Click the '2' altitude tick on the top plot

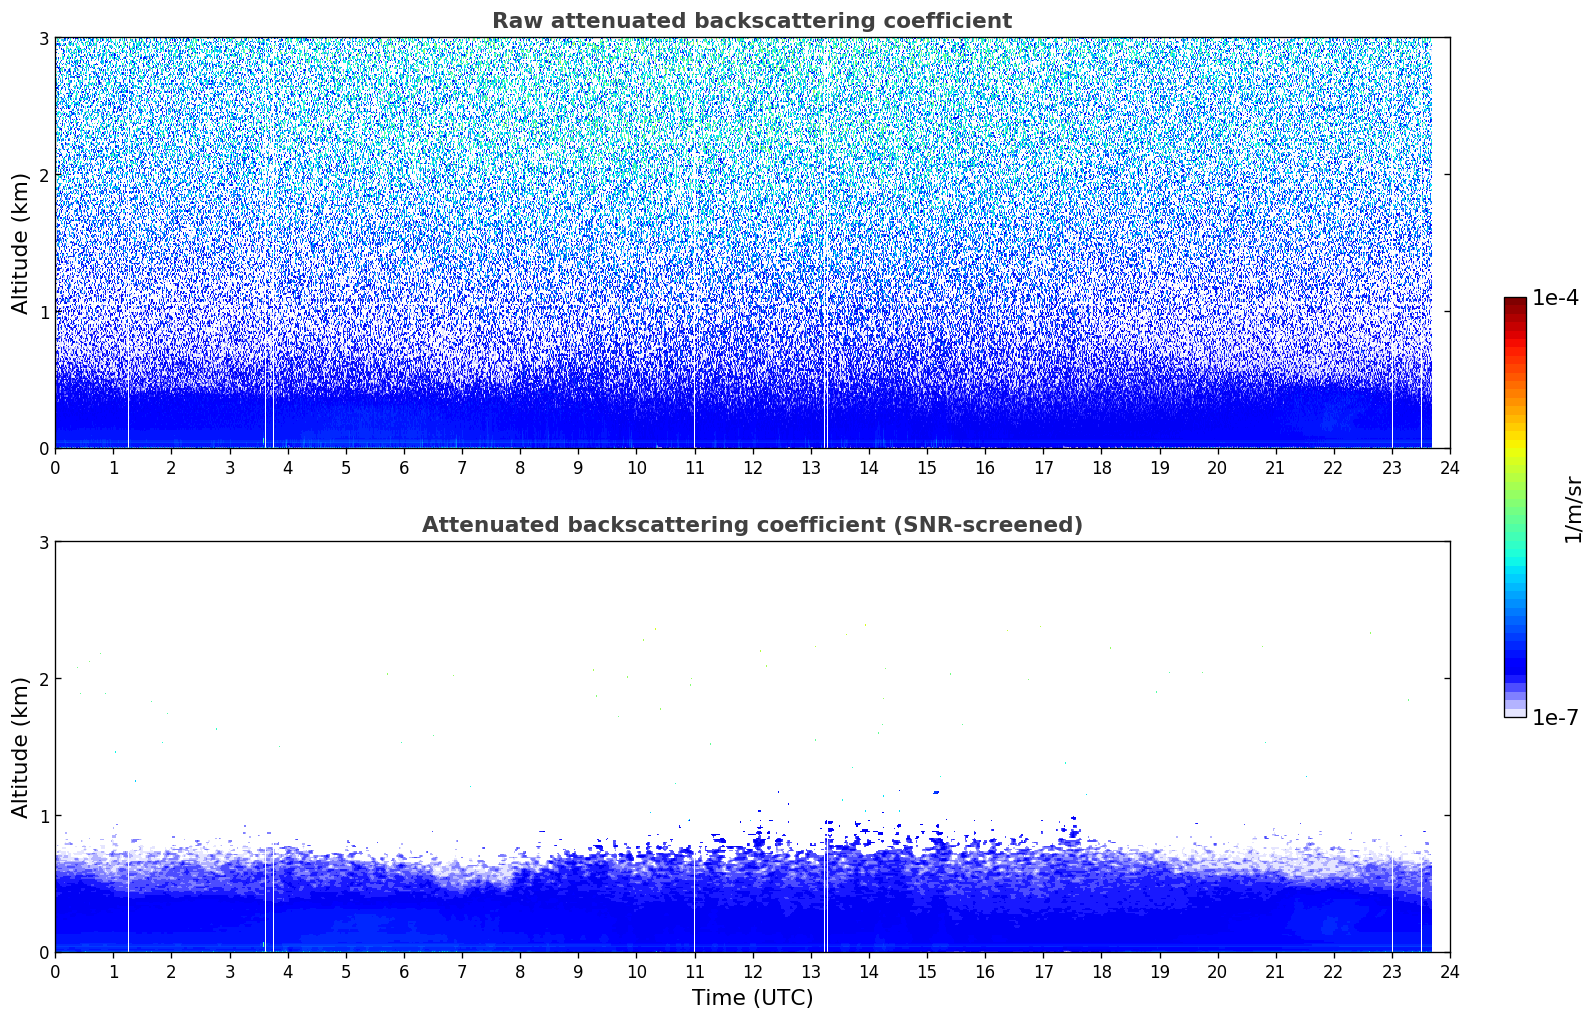[44, 175]
